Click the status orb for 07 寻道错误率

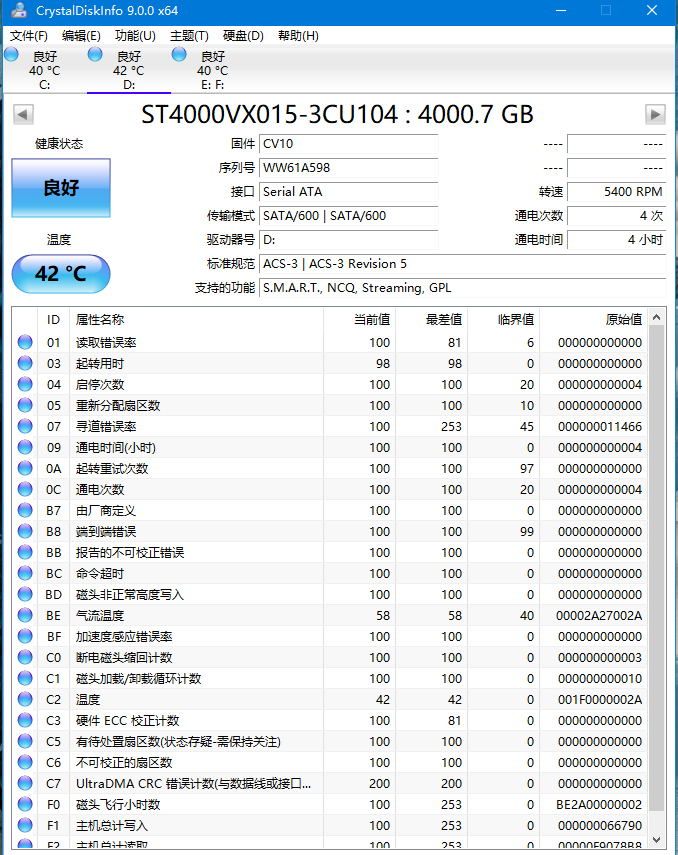coord(25,426)
